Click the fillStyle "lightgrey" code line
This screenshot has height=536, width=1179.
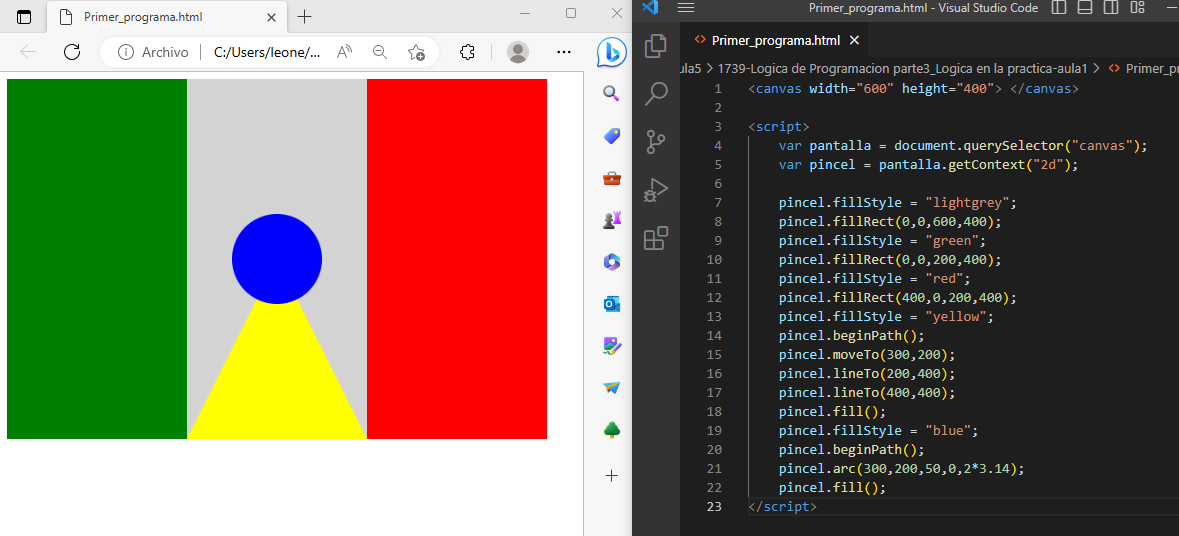click(898, 203)
